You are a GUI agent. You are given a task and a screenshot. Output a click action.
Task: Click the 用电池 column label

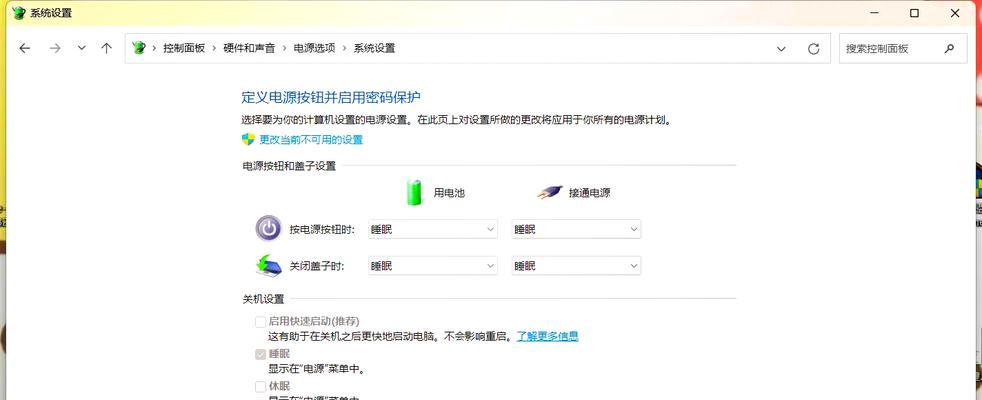450,193
